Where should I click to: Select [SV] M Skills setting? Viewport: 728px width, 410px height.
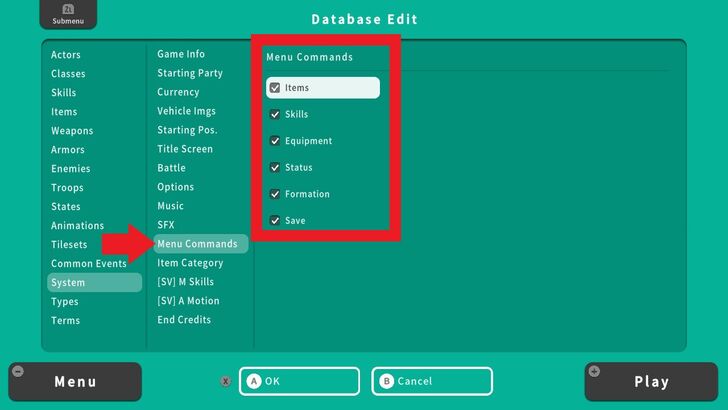[x=185, y=282]
